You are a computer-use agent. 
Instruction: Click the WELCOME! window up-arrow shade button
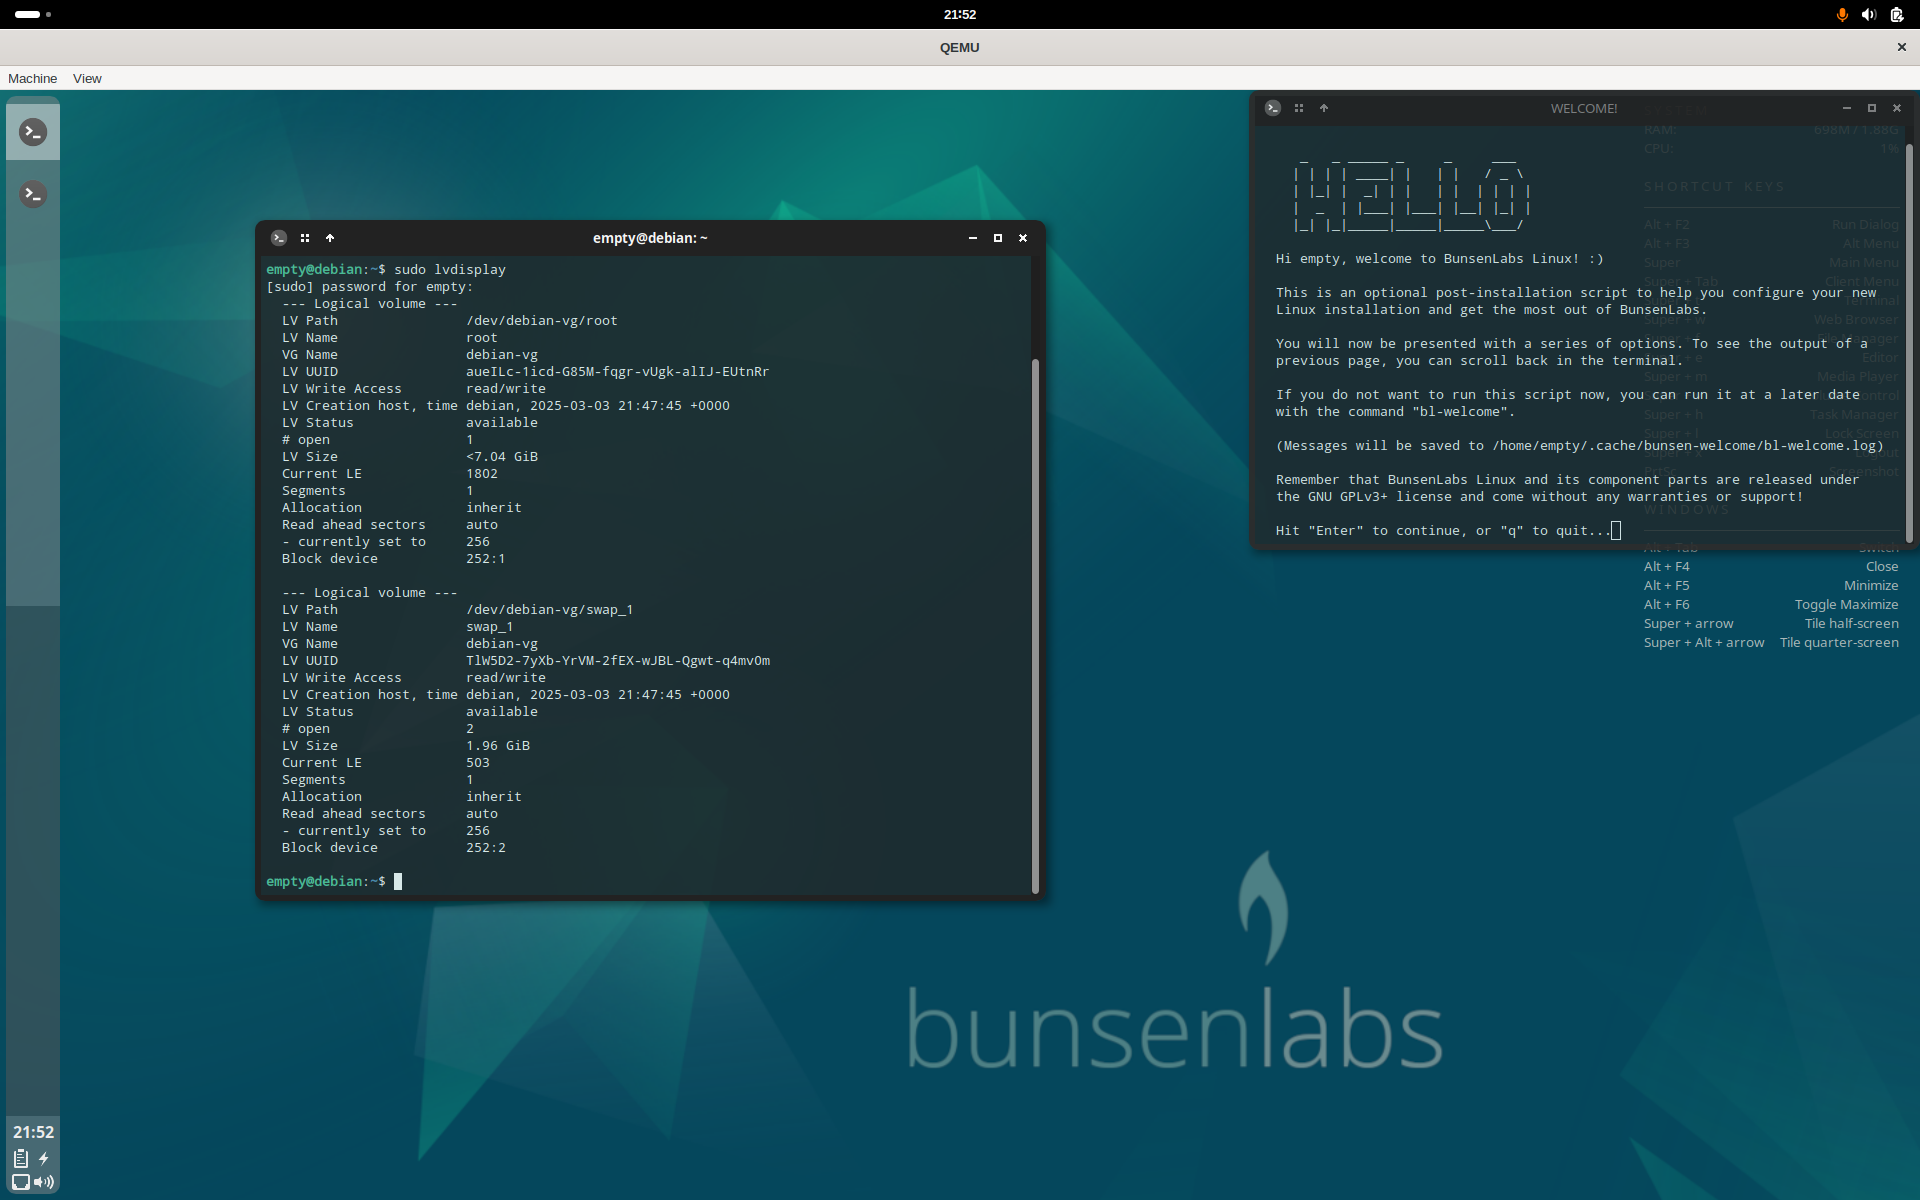click(1324, 108)
